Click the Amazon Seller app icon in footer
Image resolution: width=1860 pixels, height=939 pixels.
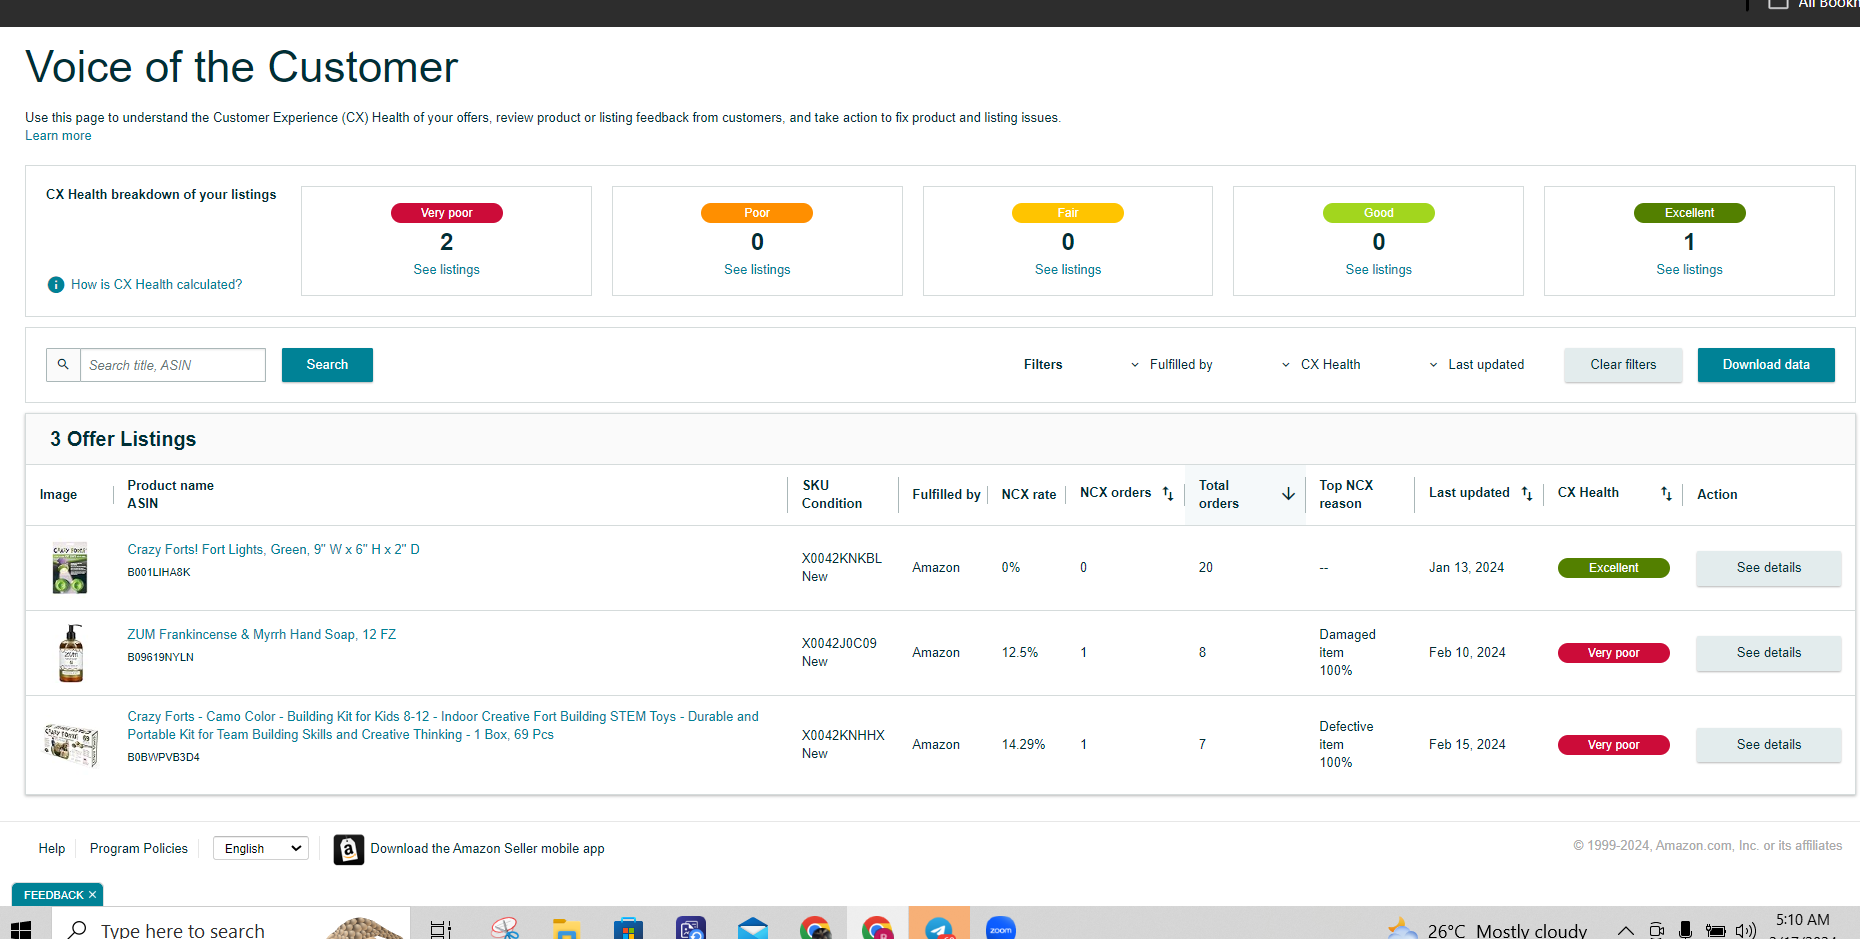click(x=348, y=849)
